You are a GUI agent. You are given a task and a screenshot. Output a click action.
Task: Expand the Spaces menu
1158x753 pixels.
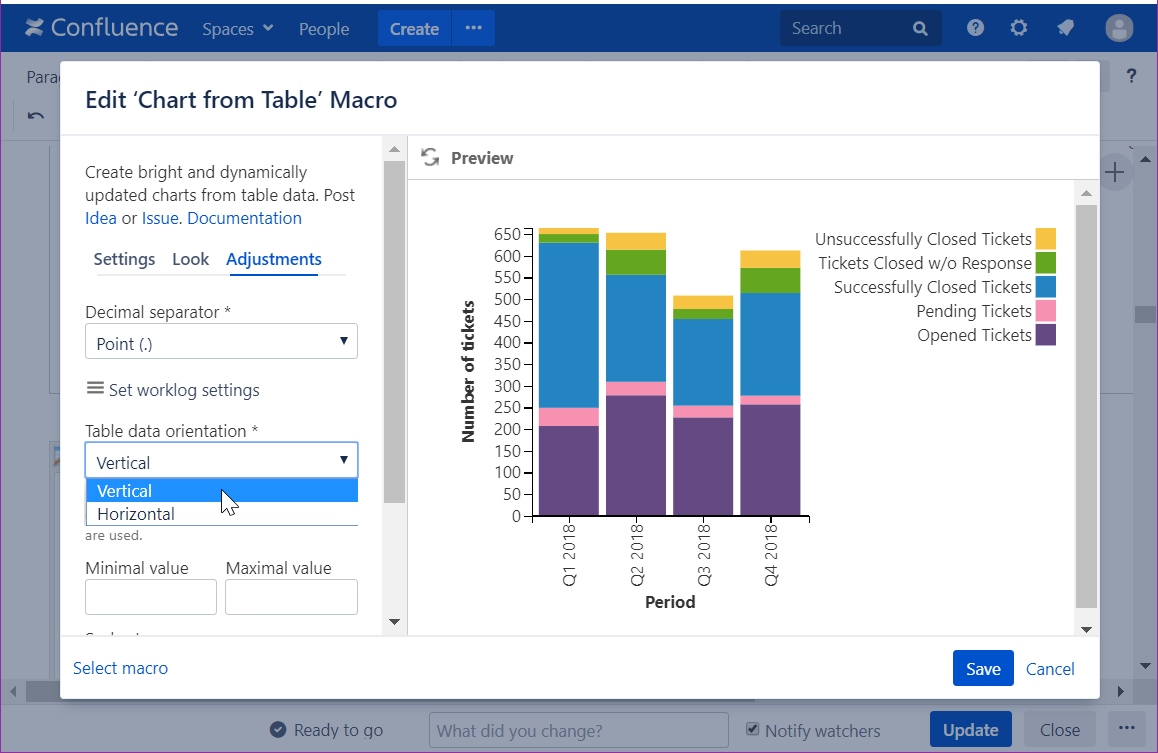237,29
